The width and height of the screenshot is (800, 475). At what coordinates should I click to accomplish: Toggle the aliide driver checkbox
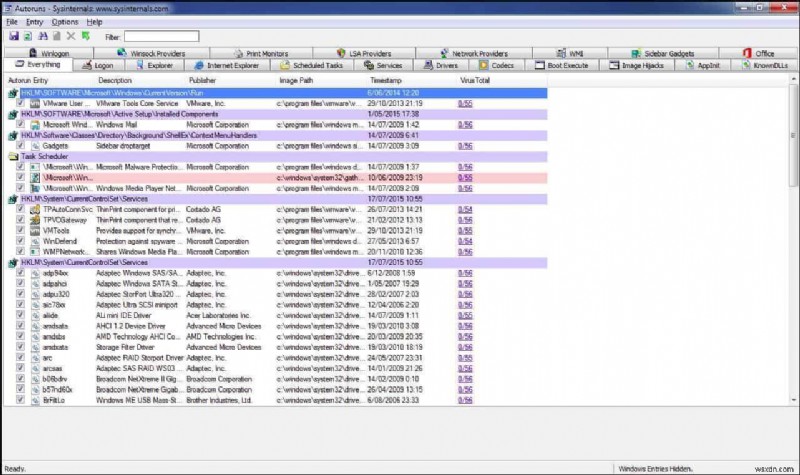click(20, 315)
